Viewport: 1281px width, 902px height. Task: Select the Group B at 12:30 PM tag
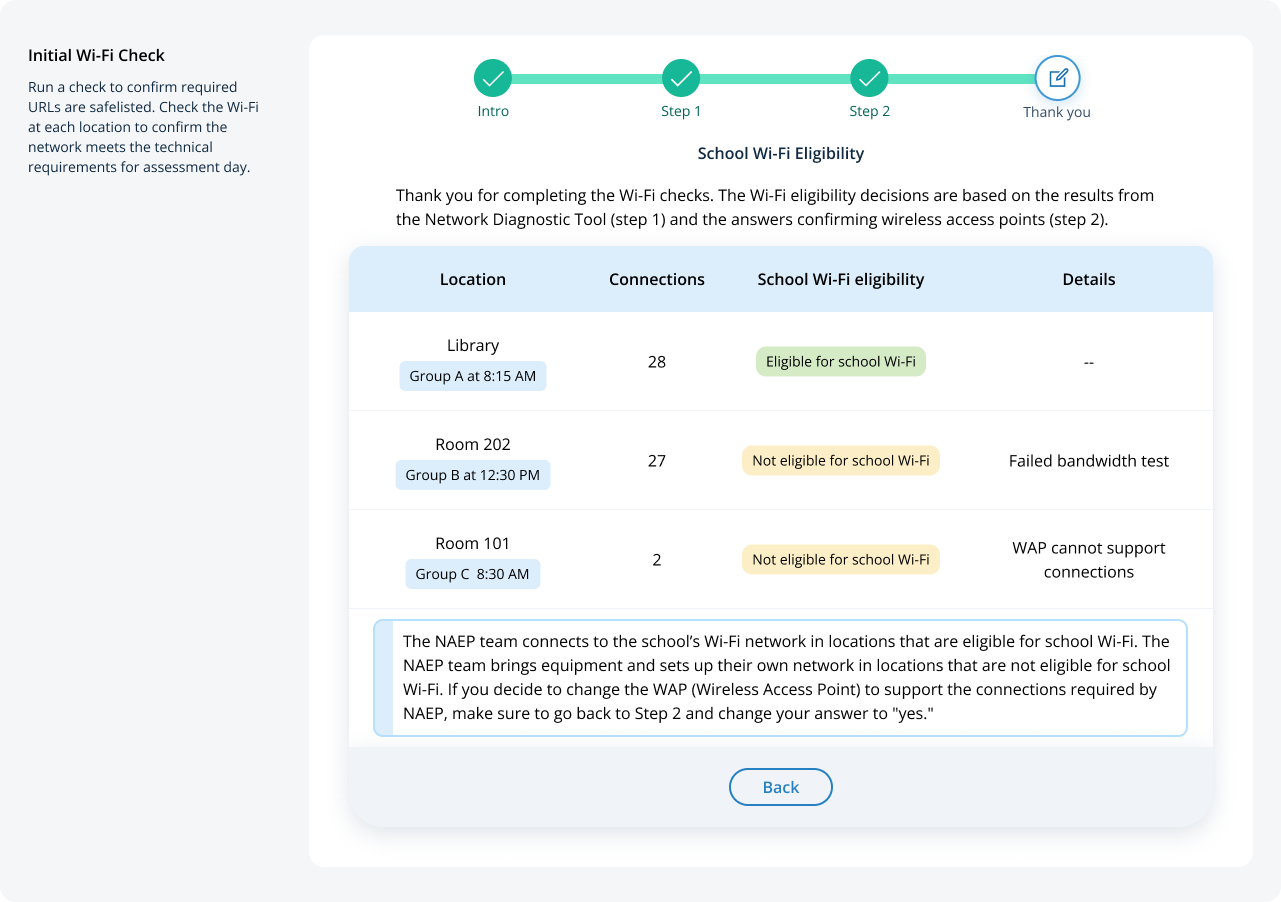coord(473,475)
